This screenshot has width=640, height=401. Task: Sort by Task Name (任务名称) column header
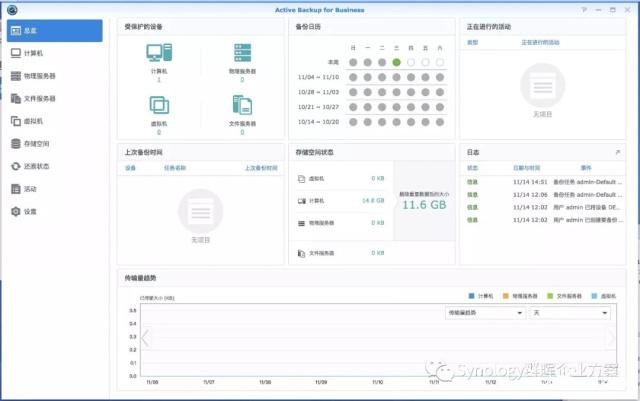pos(175,168)
